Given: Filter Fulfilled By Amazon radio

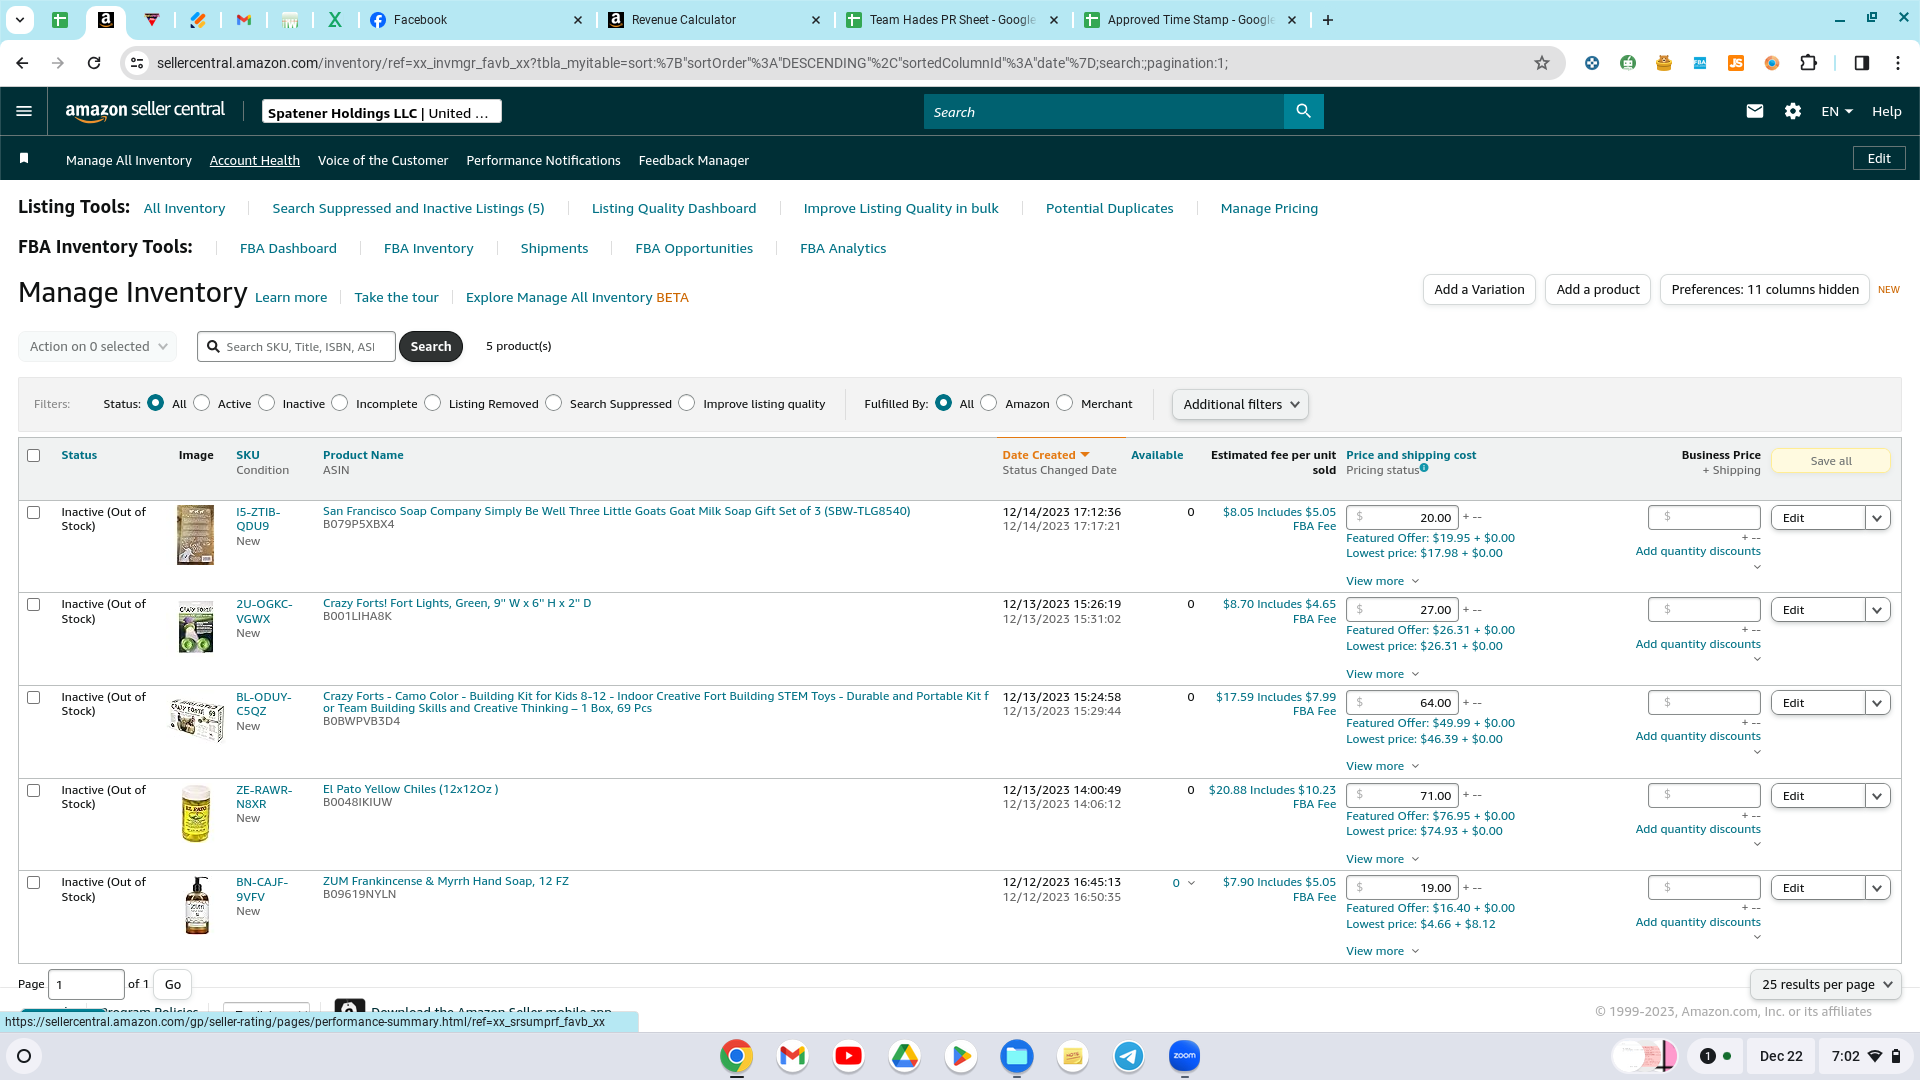Looking at the screenshot, I should (x=989, y=403).
